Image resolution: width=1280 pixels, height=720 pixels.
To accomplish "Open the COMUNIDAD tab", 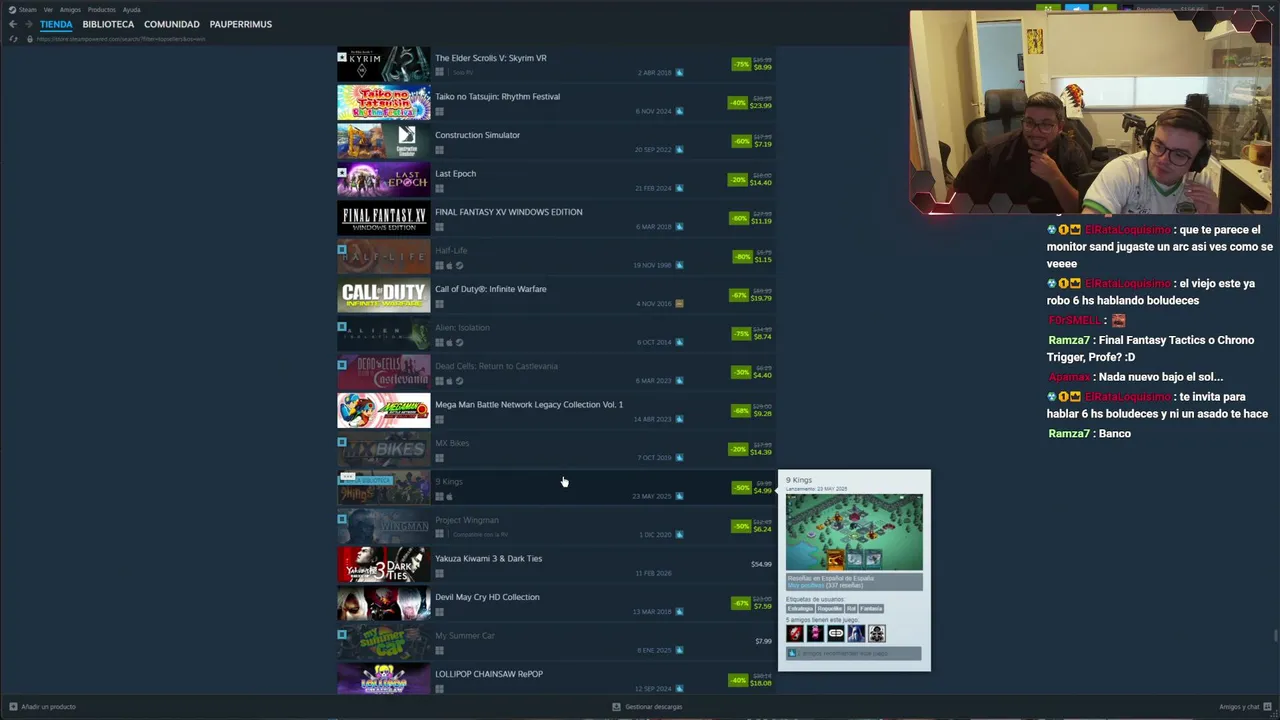I will (x=172, y=24).
